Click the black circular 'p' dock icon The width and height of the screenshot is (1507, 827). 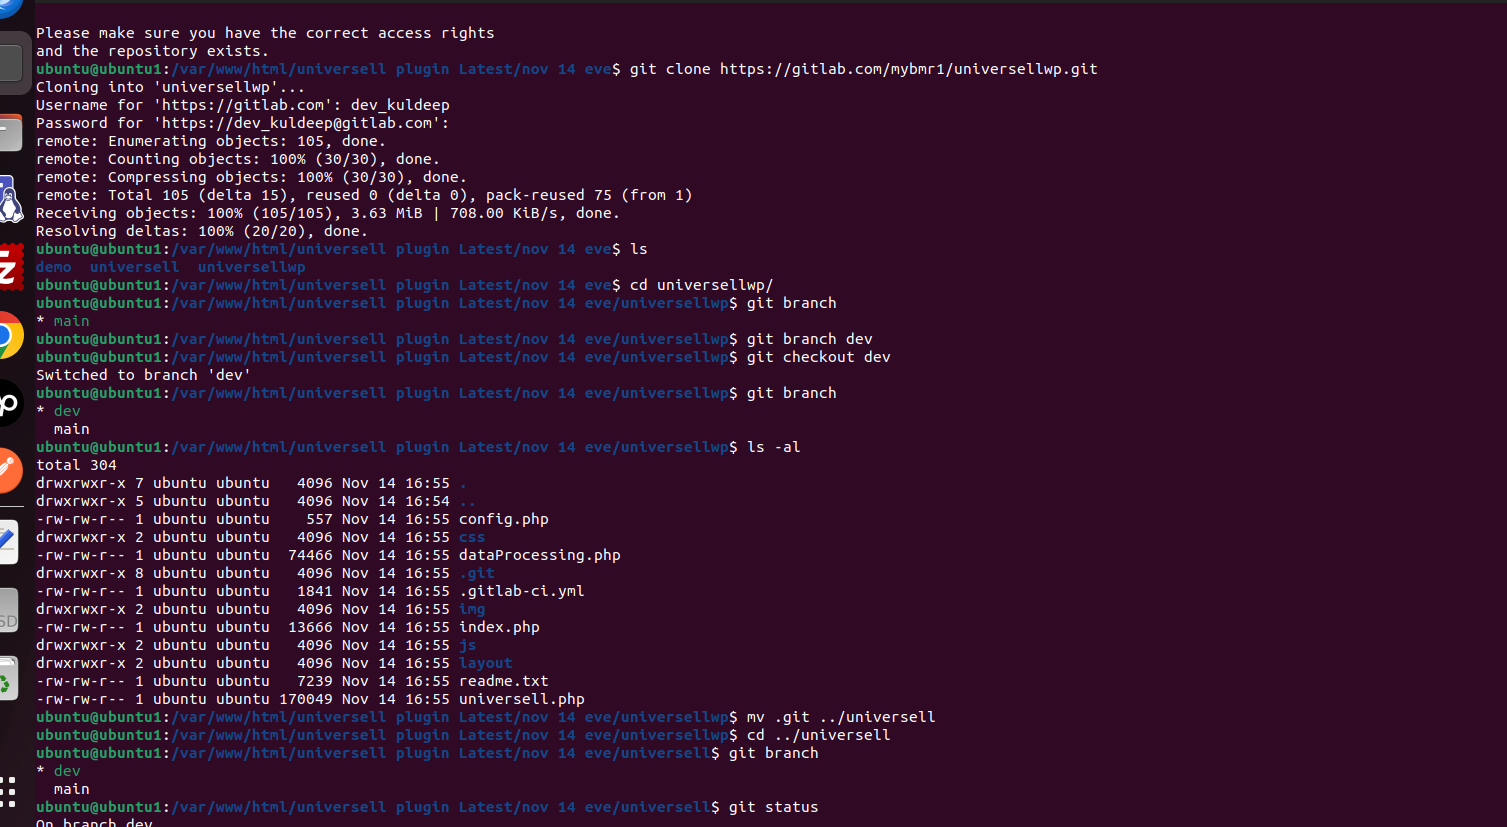click(9, 403)
